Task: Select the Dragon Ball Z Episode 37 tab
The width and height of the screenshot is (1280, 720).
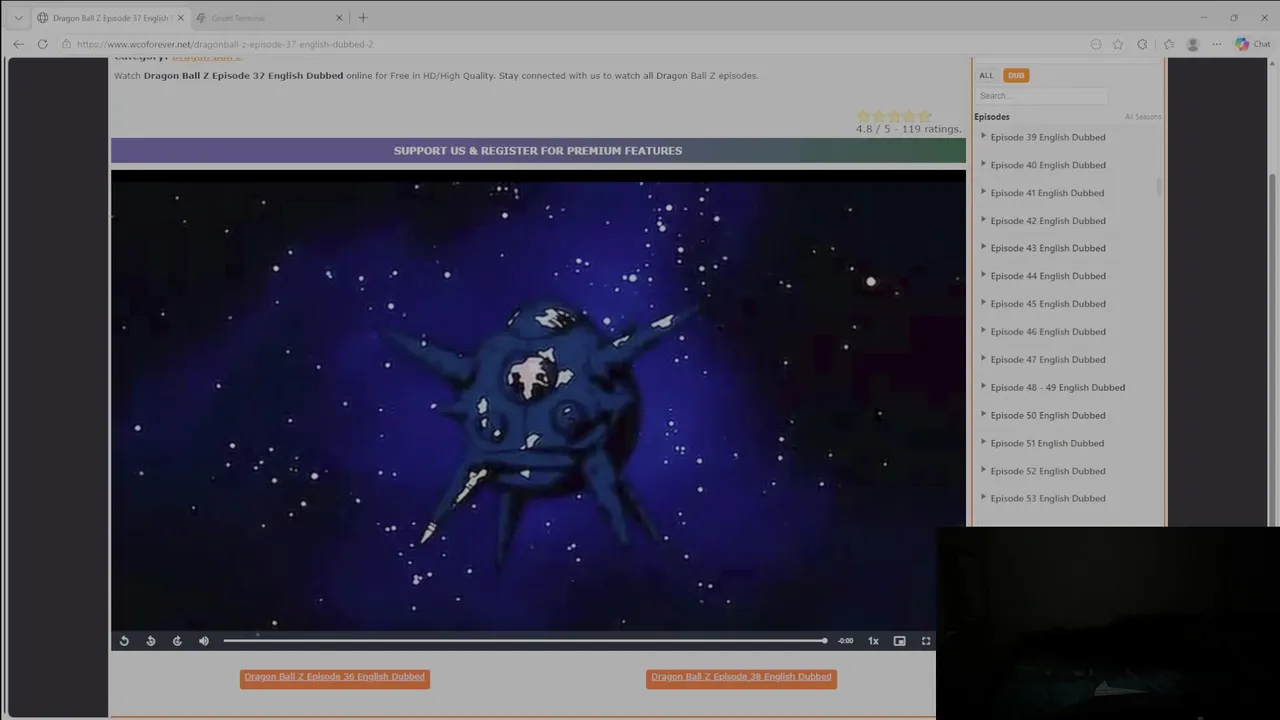Action: [x=110, y=18]
